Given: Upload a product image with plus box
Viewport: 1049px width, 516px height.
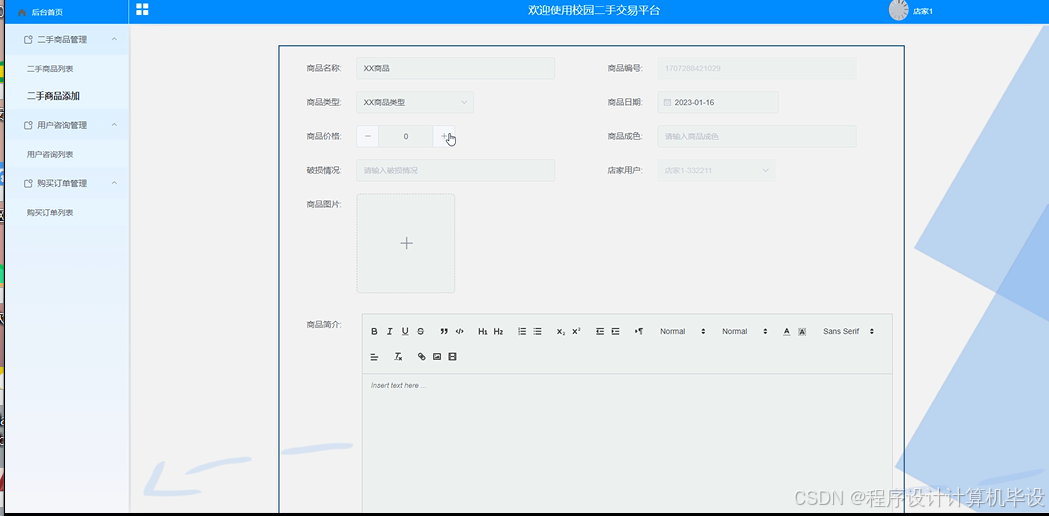Looking at the screenshot, I should [406, 244].
